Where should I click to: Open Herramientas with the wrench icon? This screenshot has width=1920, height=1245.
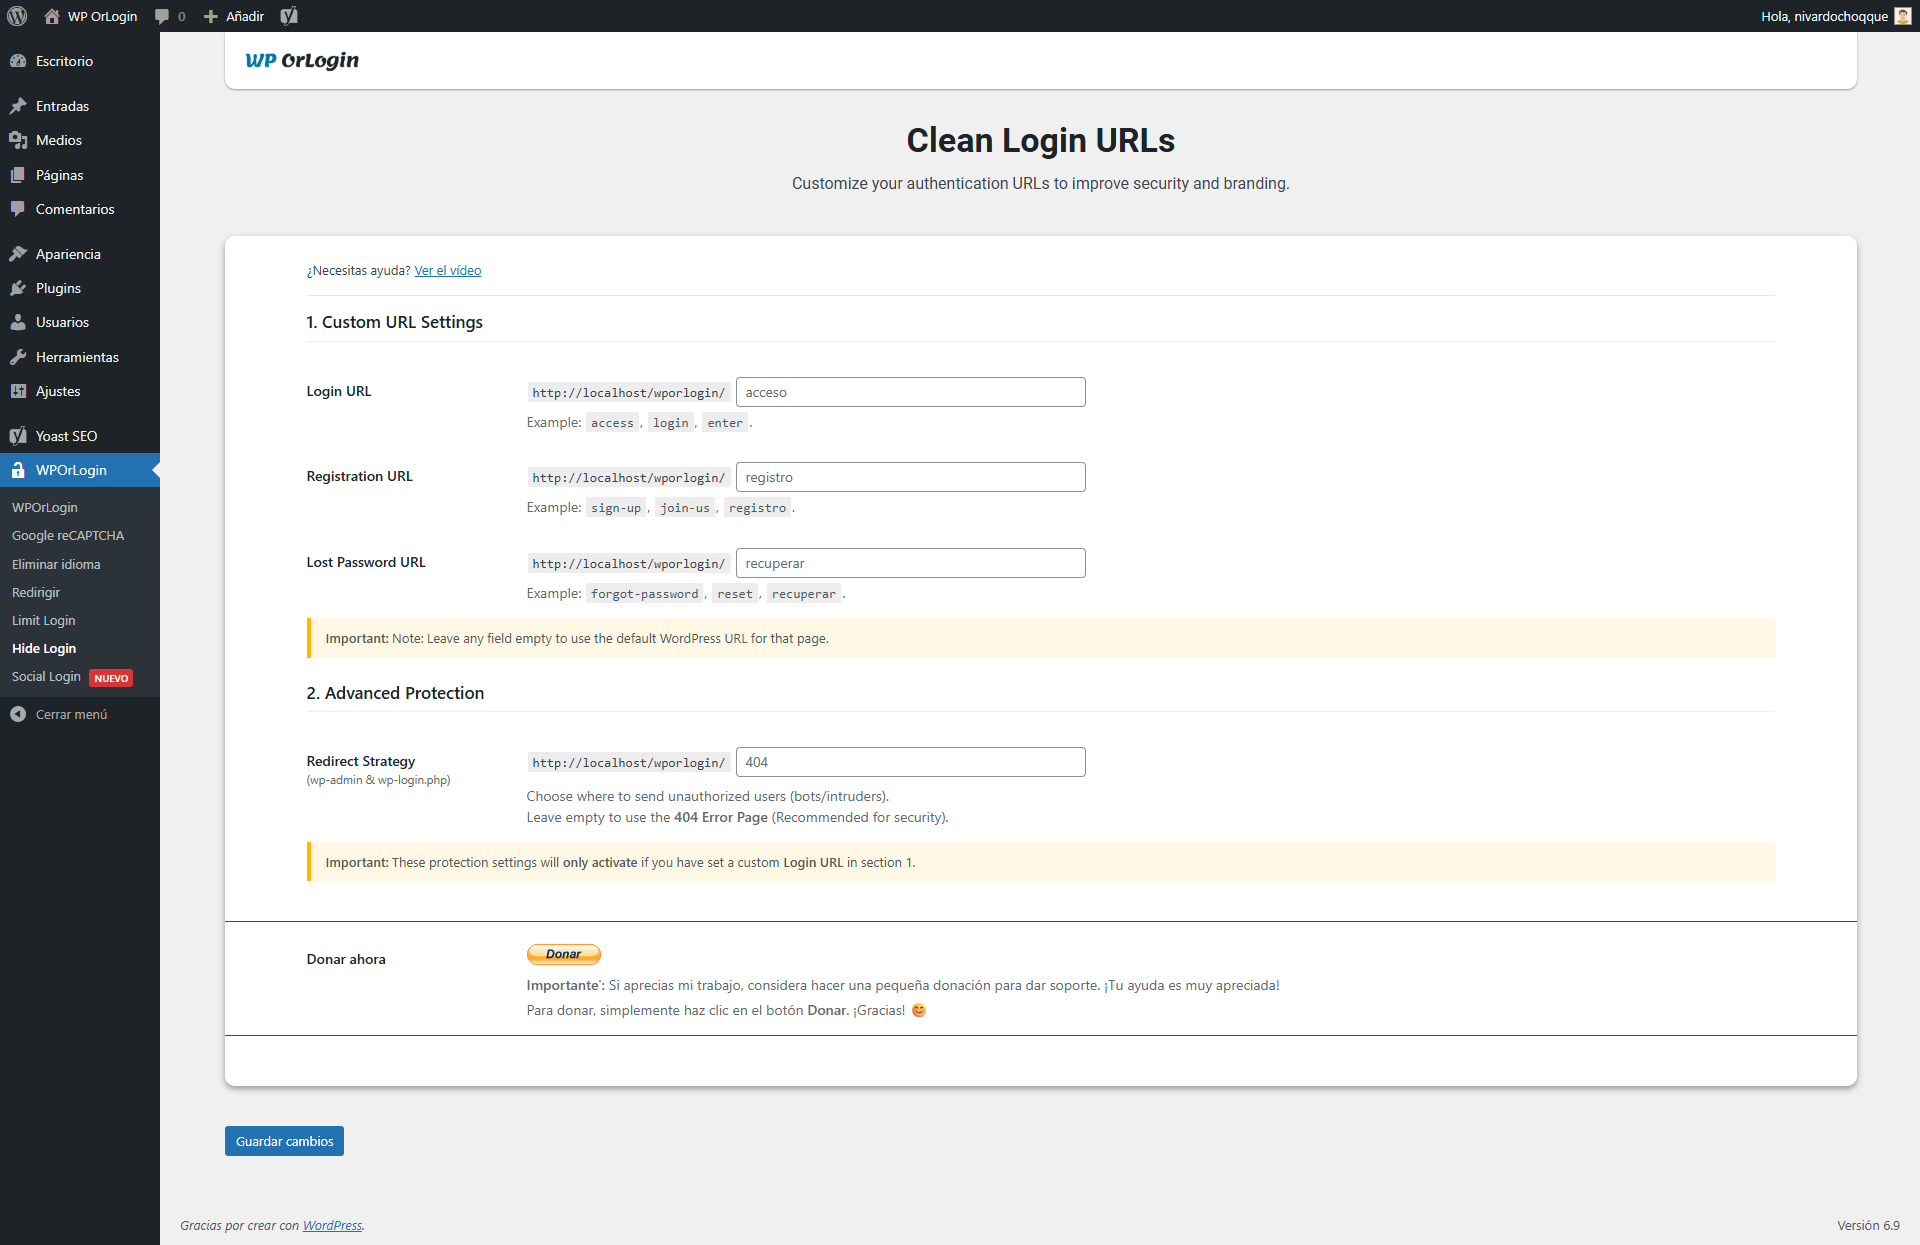tap(20, 356)
